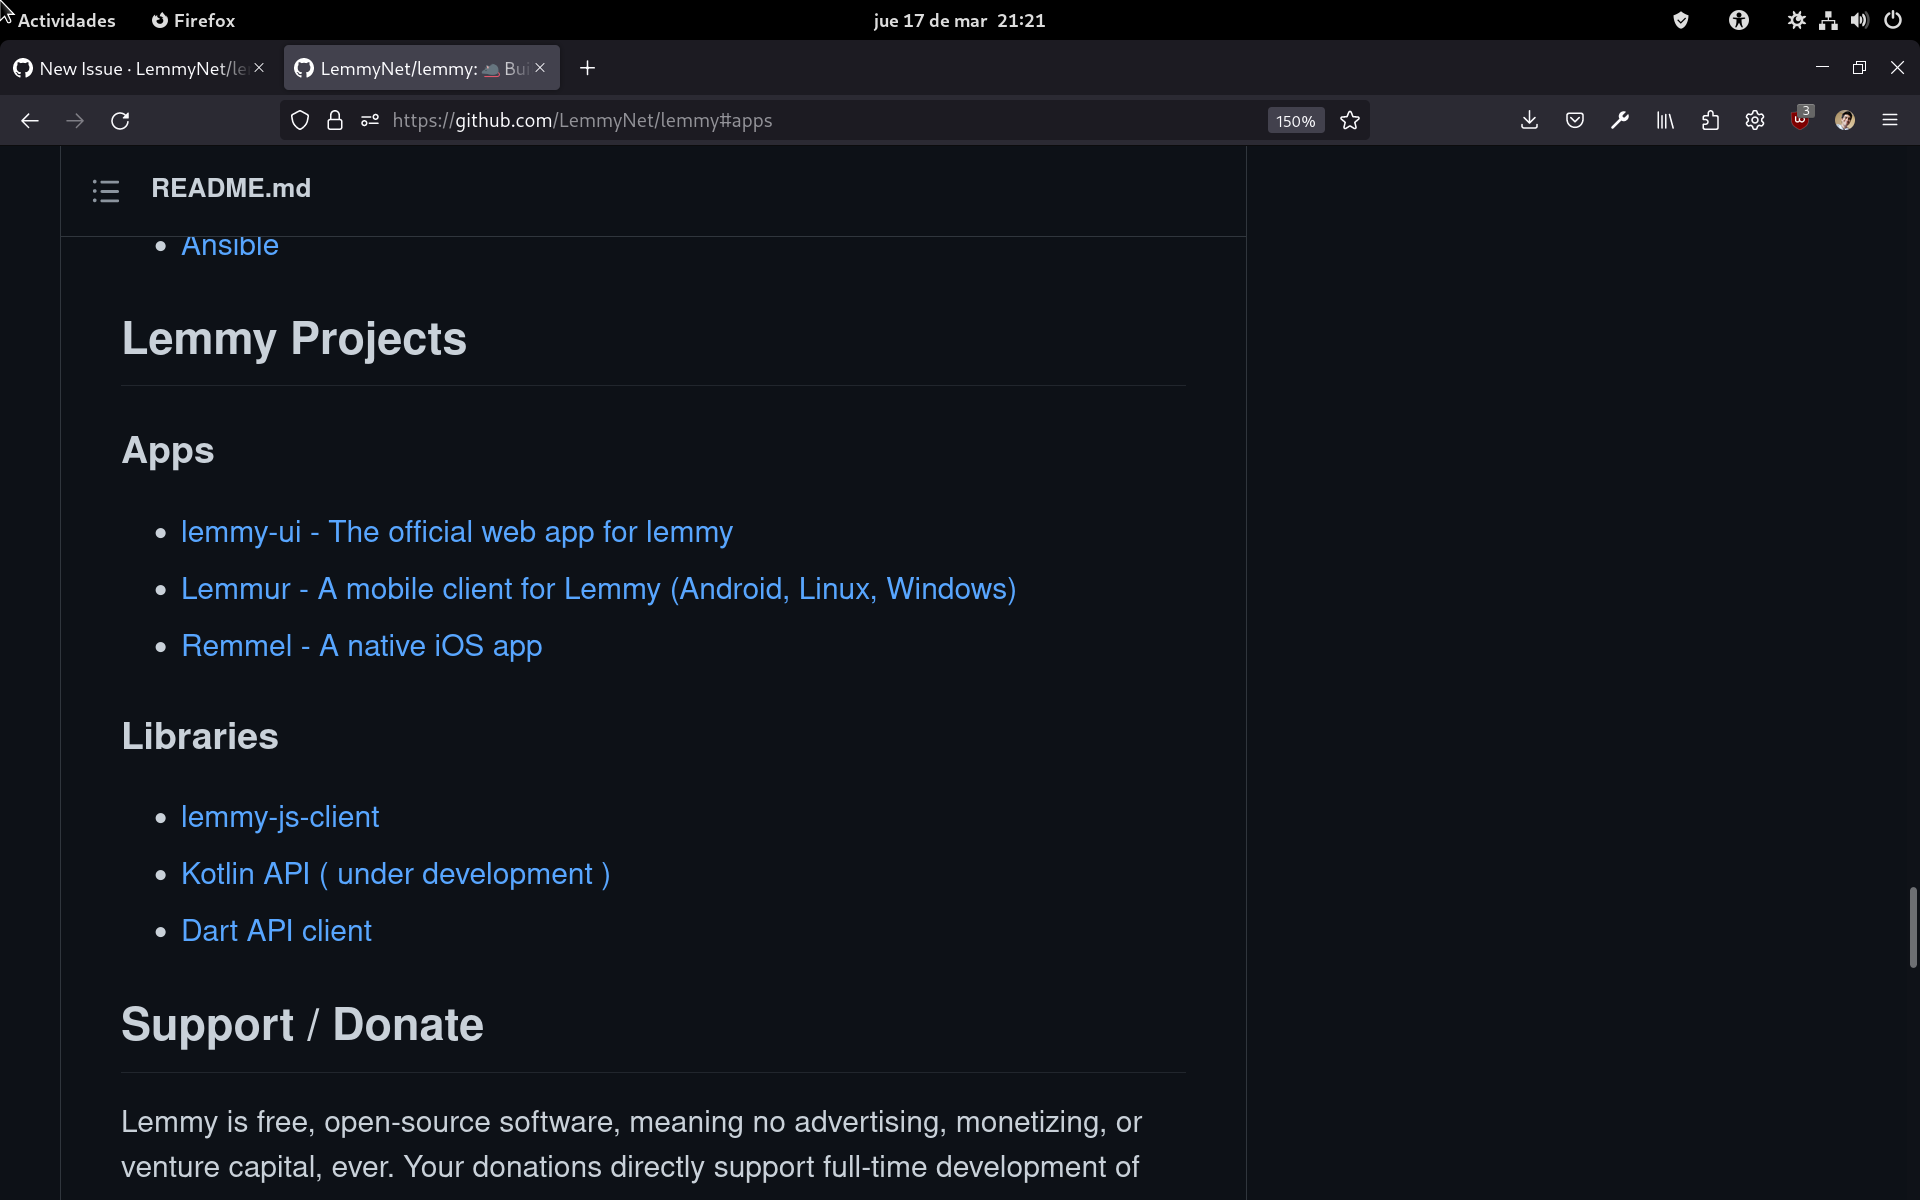The image size is (1920, 1200).
Task: Close the New Issue tab
Action: 259,68
